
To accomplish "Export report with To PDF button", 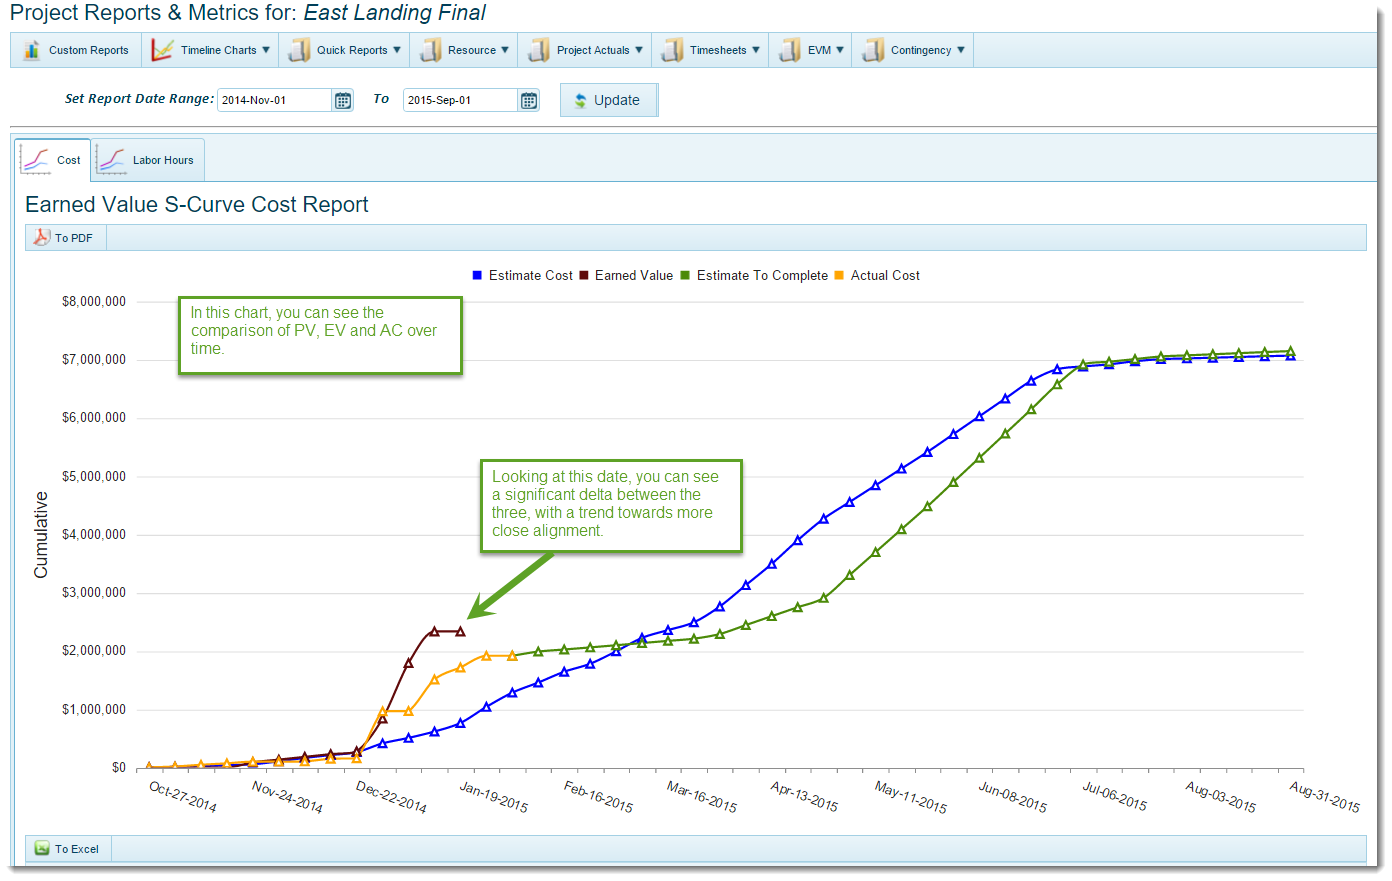I will [65, 238].
